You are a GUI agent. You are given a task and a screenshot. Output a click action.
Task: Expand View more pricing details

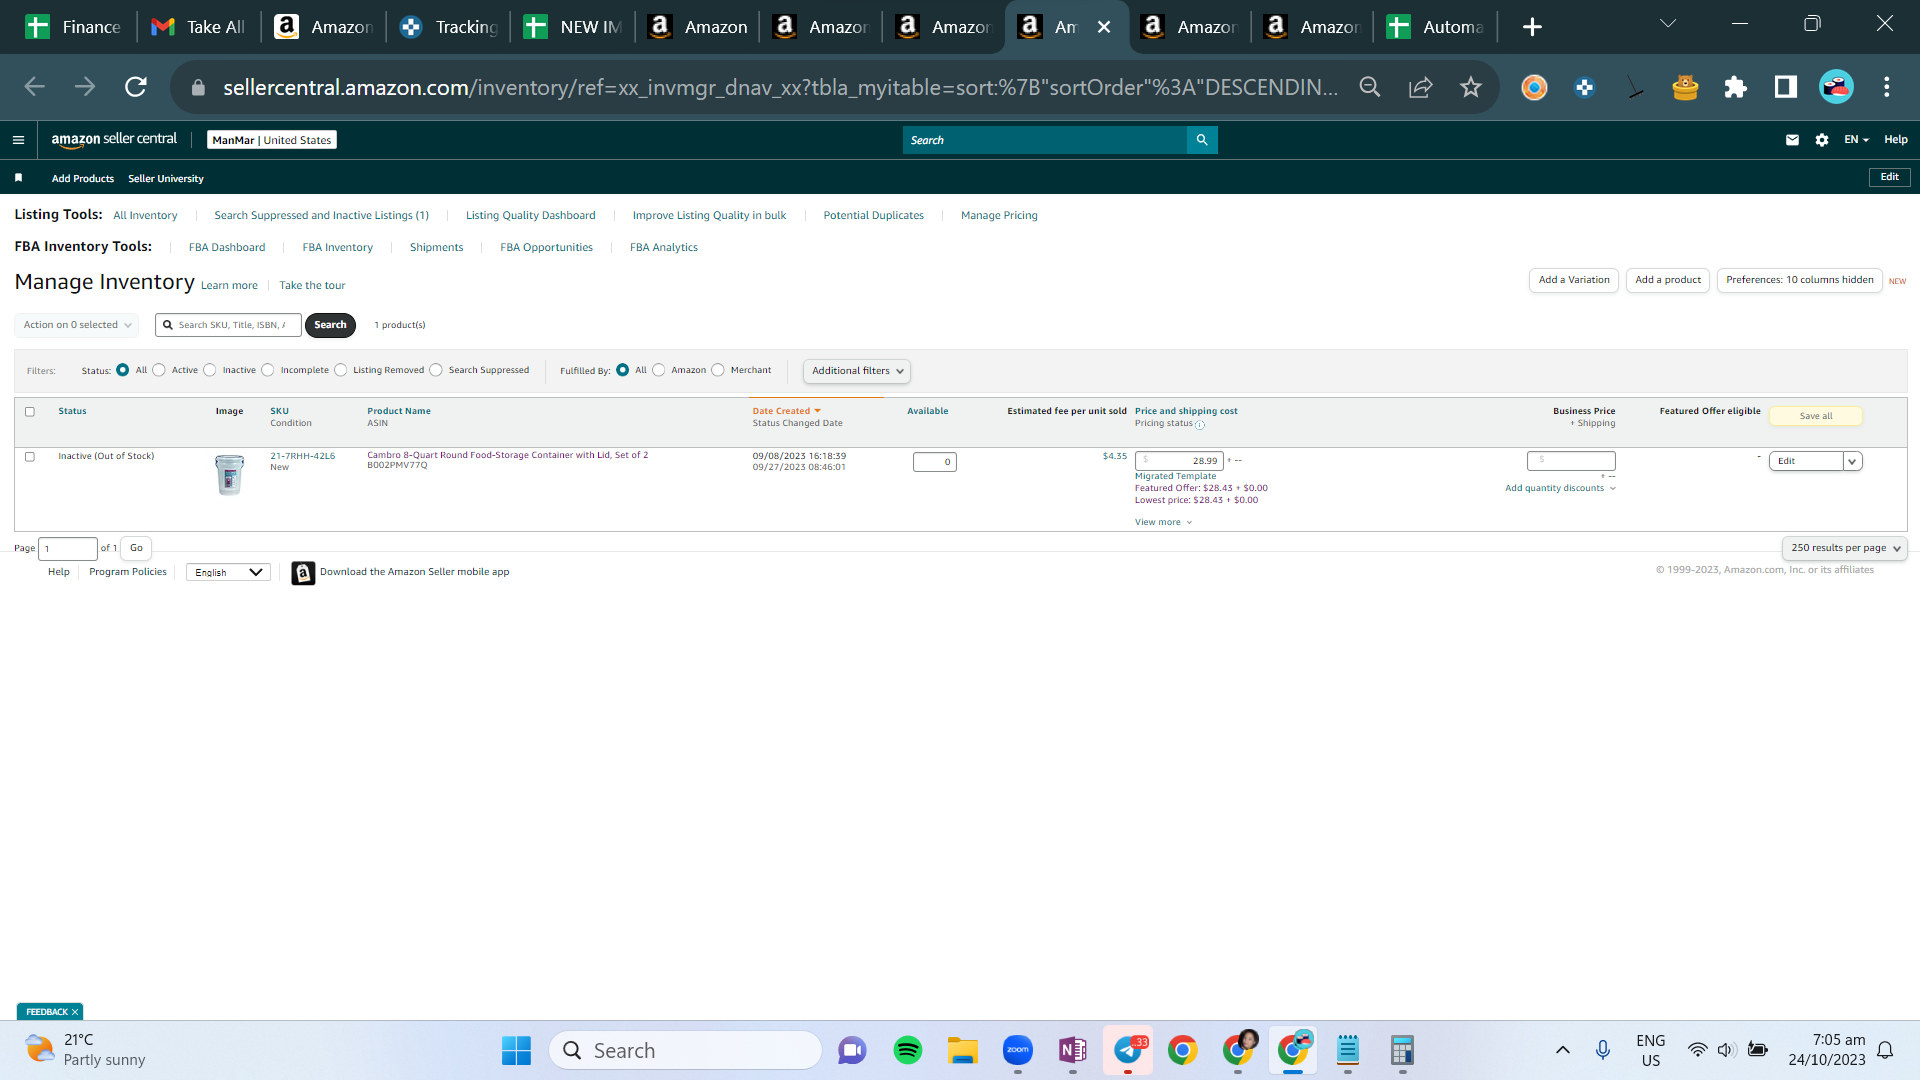[x=1163, y=522]
